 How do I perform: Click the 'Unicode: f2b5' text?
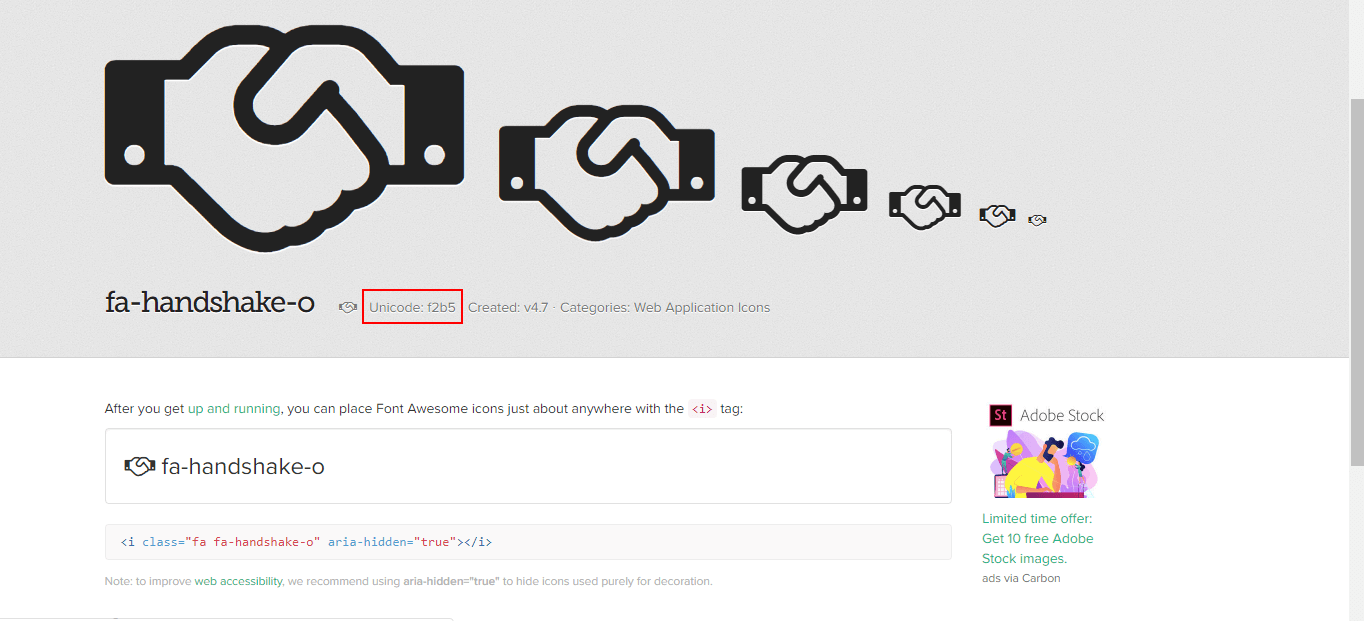click(x=412, y=308)
